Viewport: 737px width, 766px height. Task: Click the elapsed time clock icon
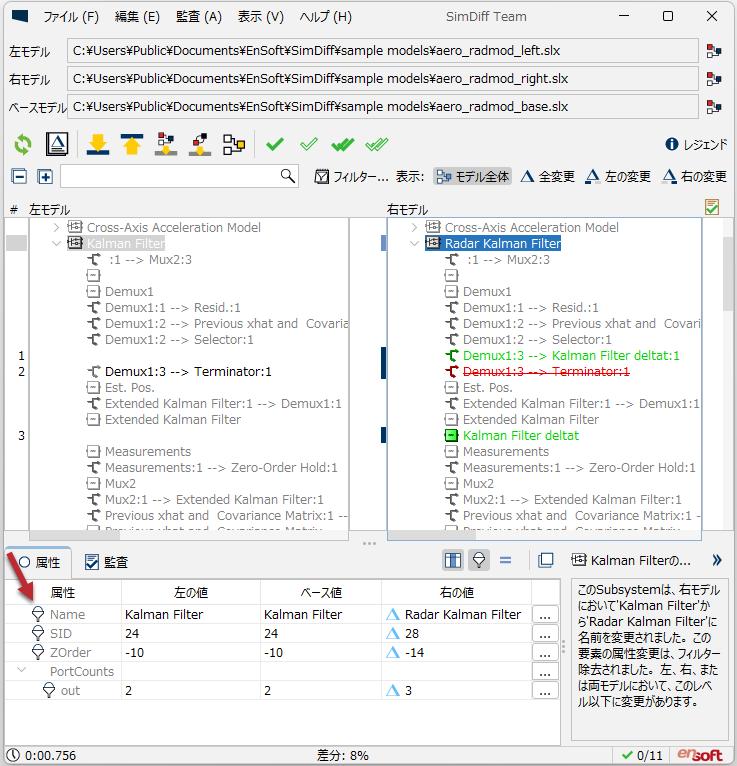(x=13, y=755)
